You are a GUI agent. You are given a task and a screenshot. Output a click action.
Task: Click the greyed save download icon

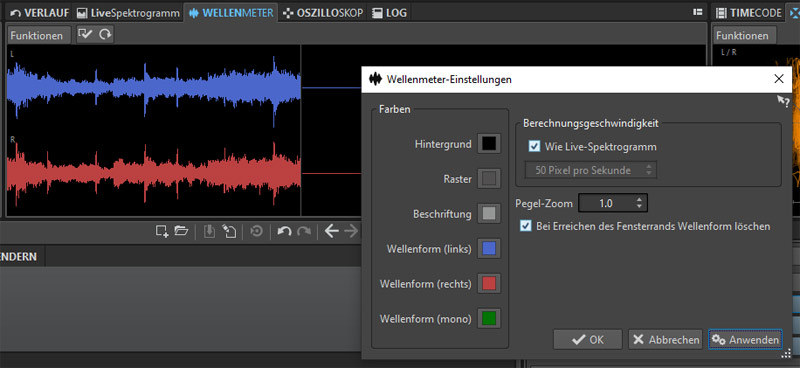[209, 232]
